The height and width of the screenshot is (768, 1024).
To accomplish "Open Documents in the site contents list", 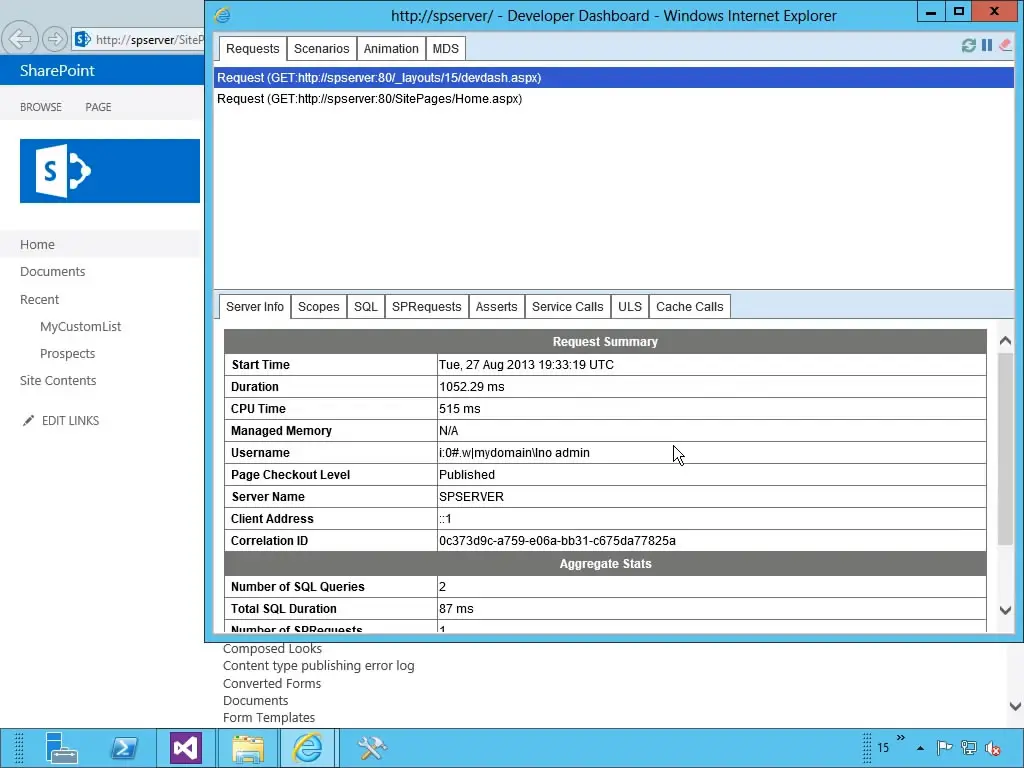I will 255,700.
